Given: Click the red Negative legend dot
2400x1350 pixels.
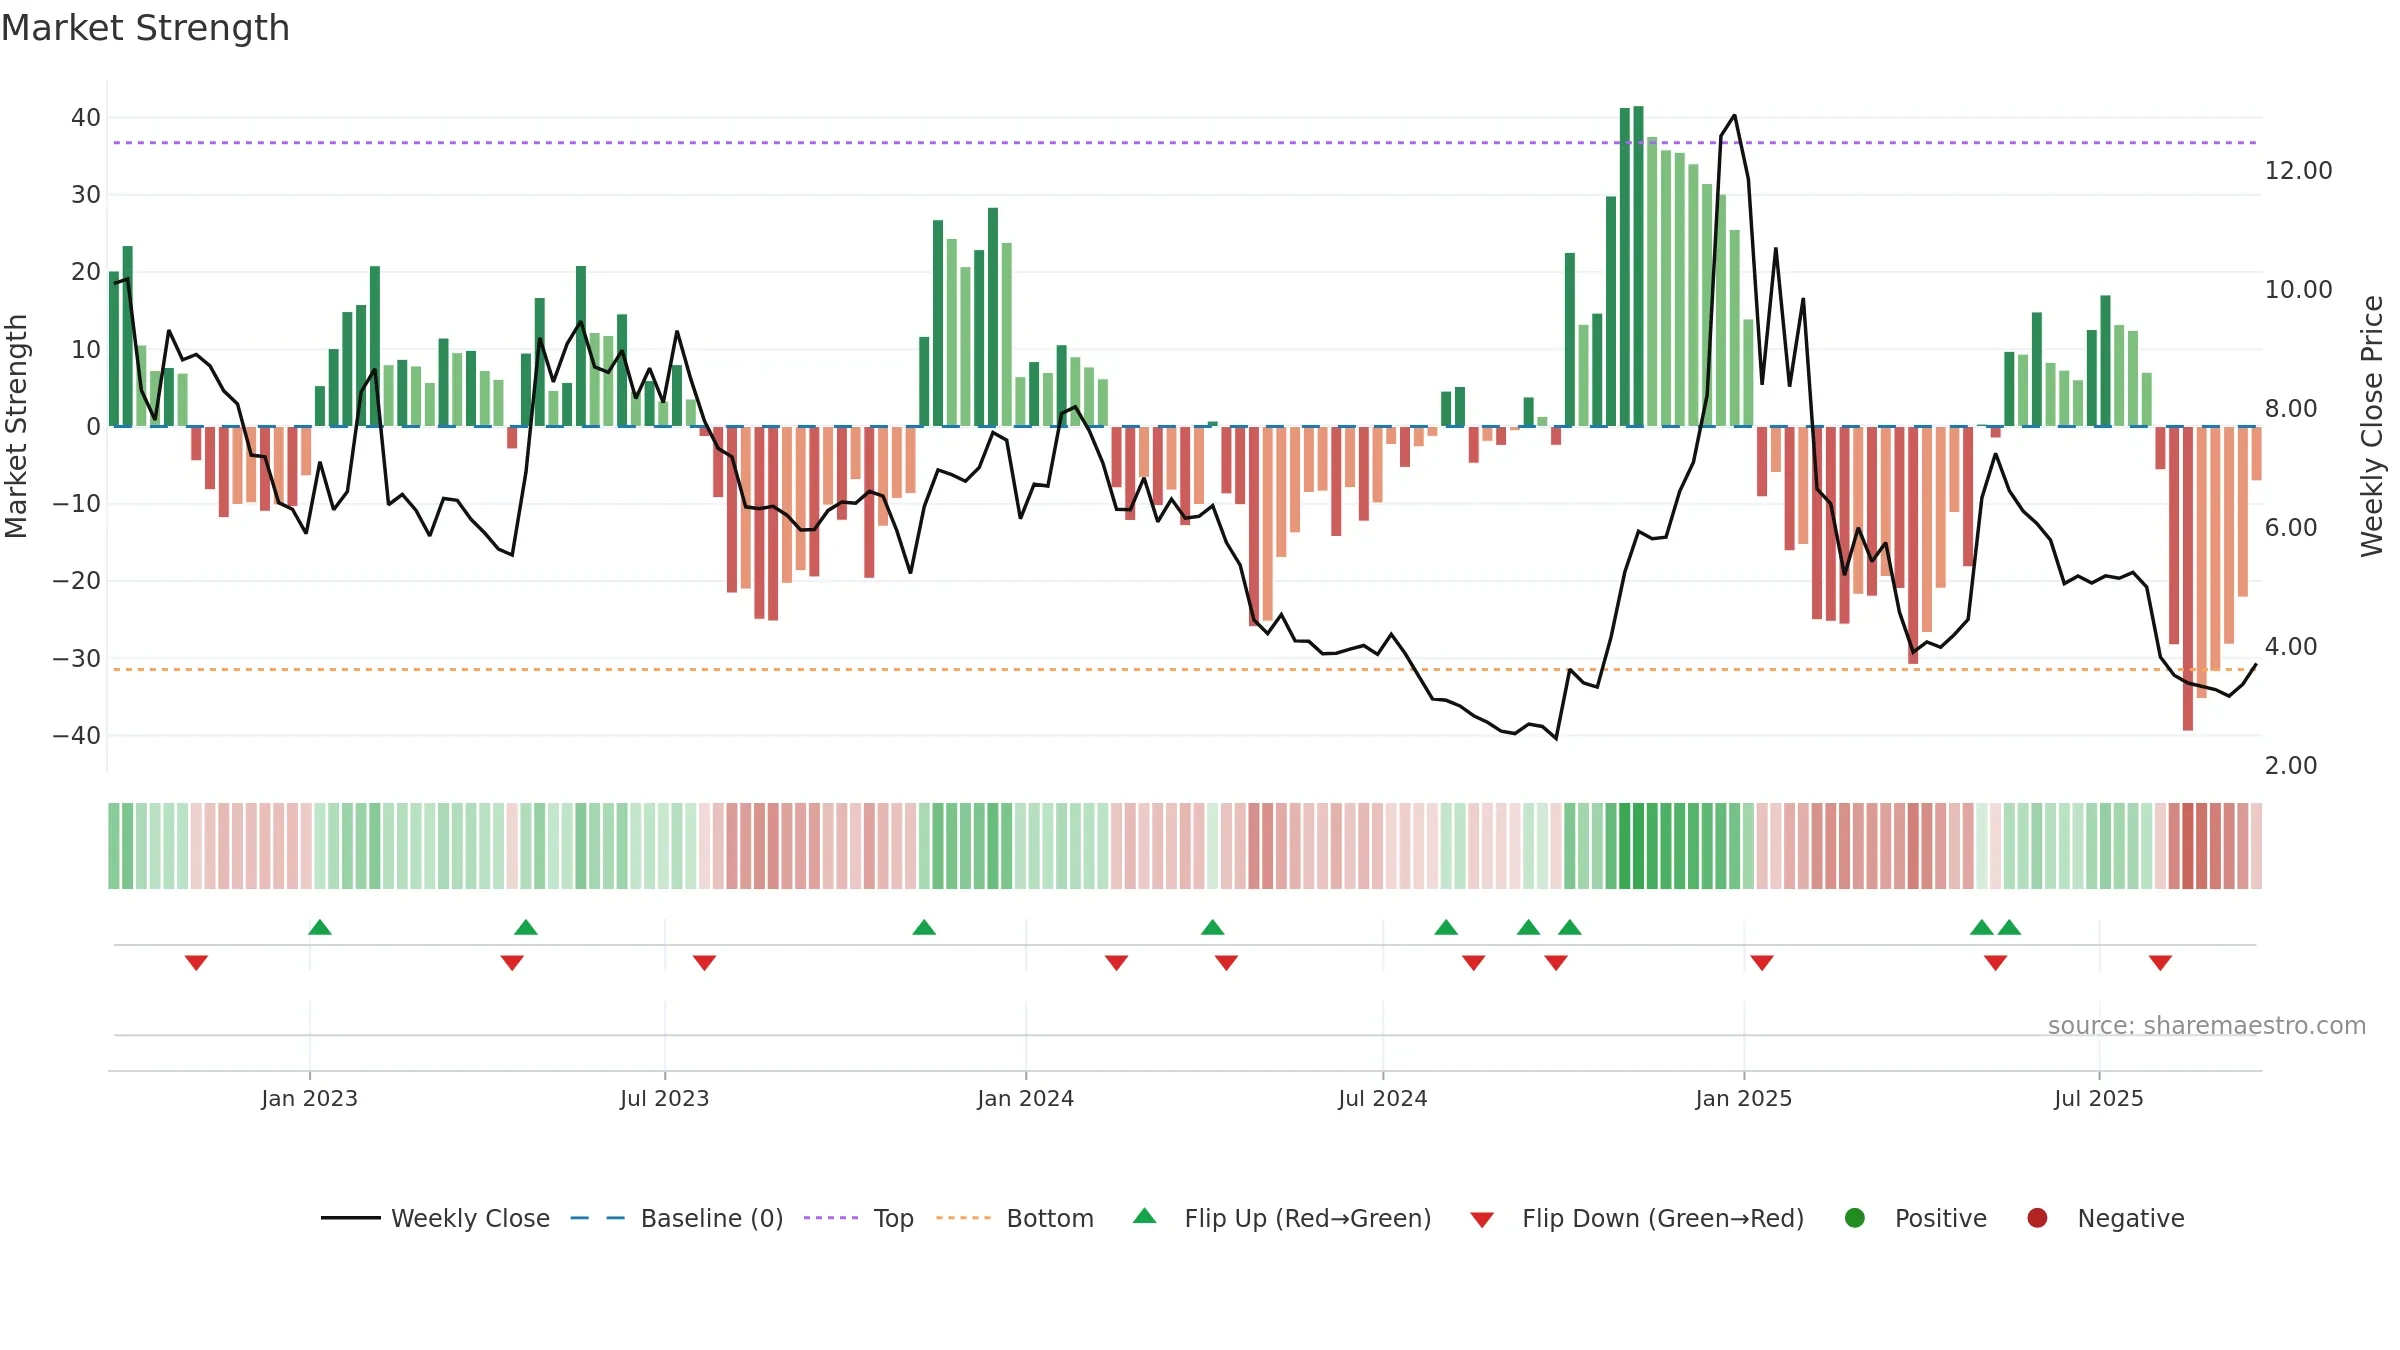Looking at the screenshot, I should [x=2037, y=1218].
